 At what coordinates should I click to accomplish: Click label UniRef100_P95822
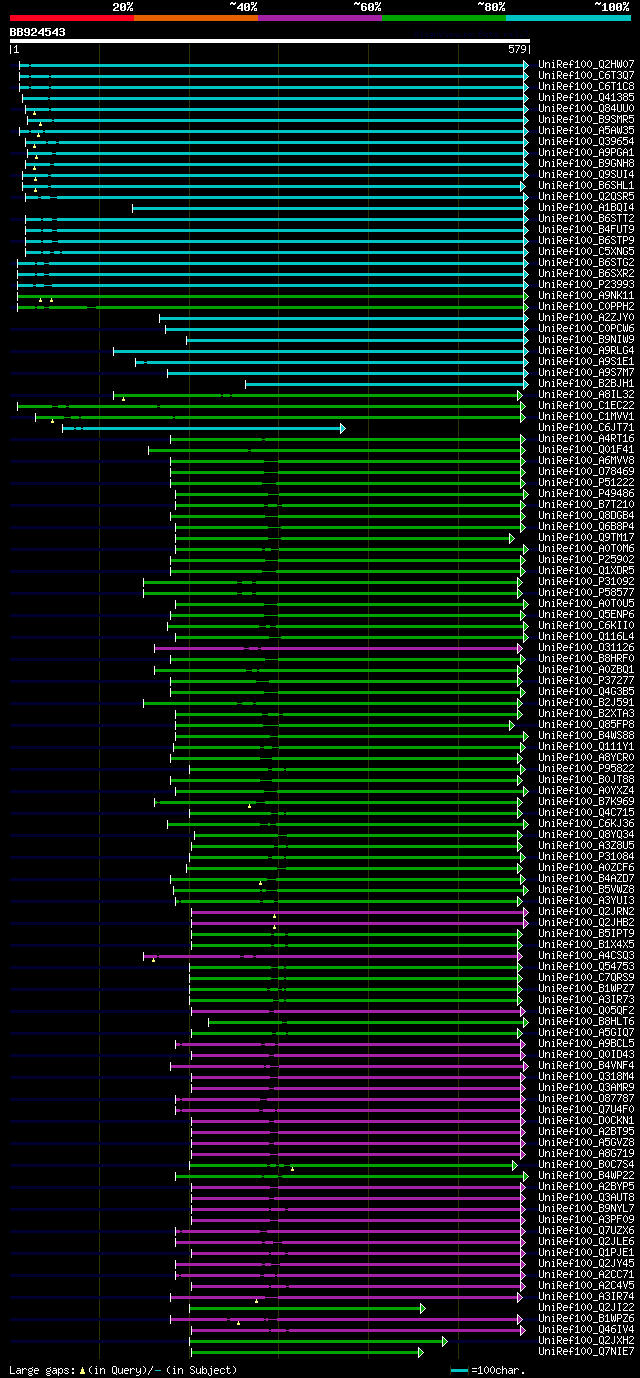pyautogui.click(x=586, y=768)
